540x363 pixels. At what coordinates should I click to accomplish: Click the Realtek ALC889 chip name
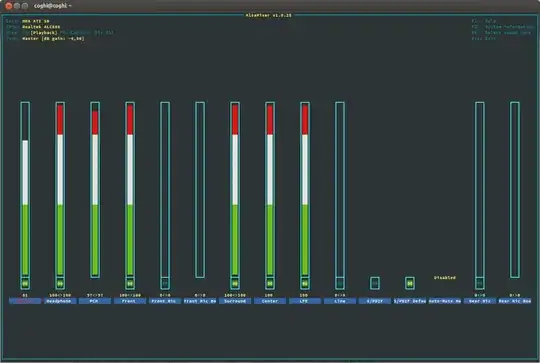click(41, 27)
